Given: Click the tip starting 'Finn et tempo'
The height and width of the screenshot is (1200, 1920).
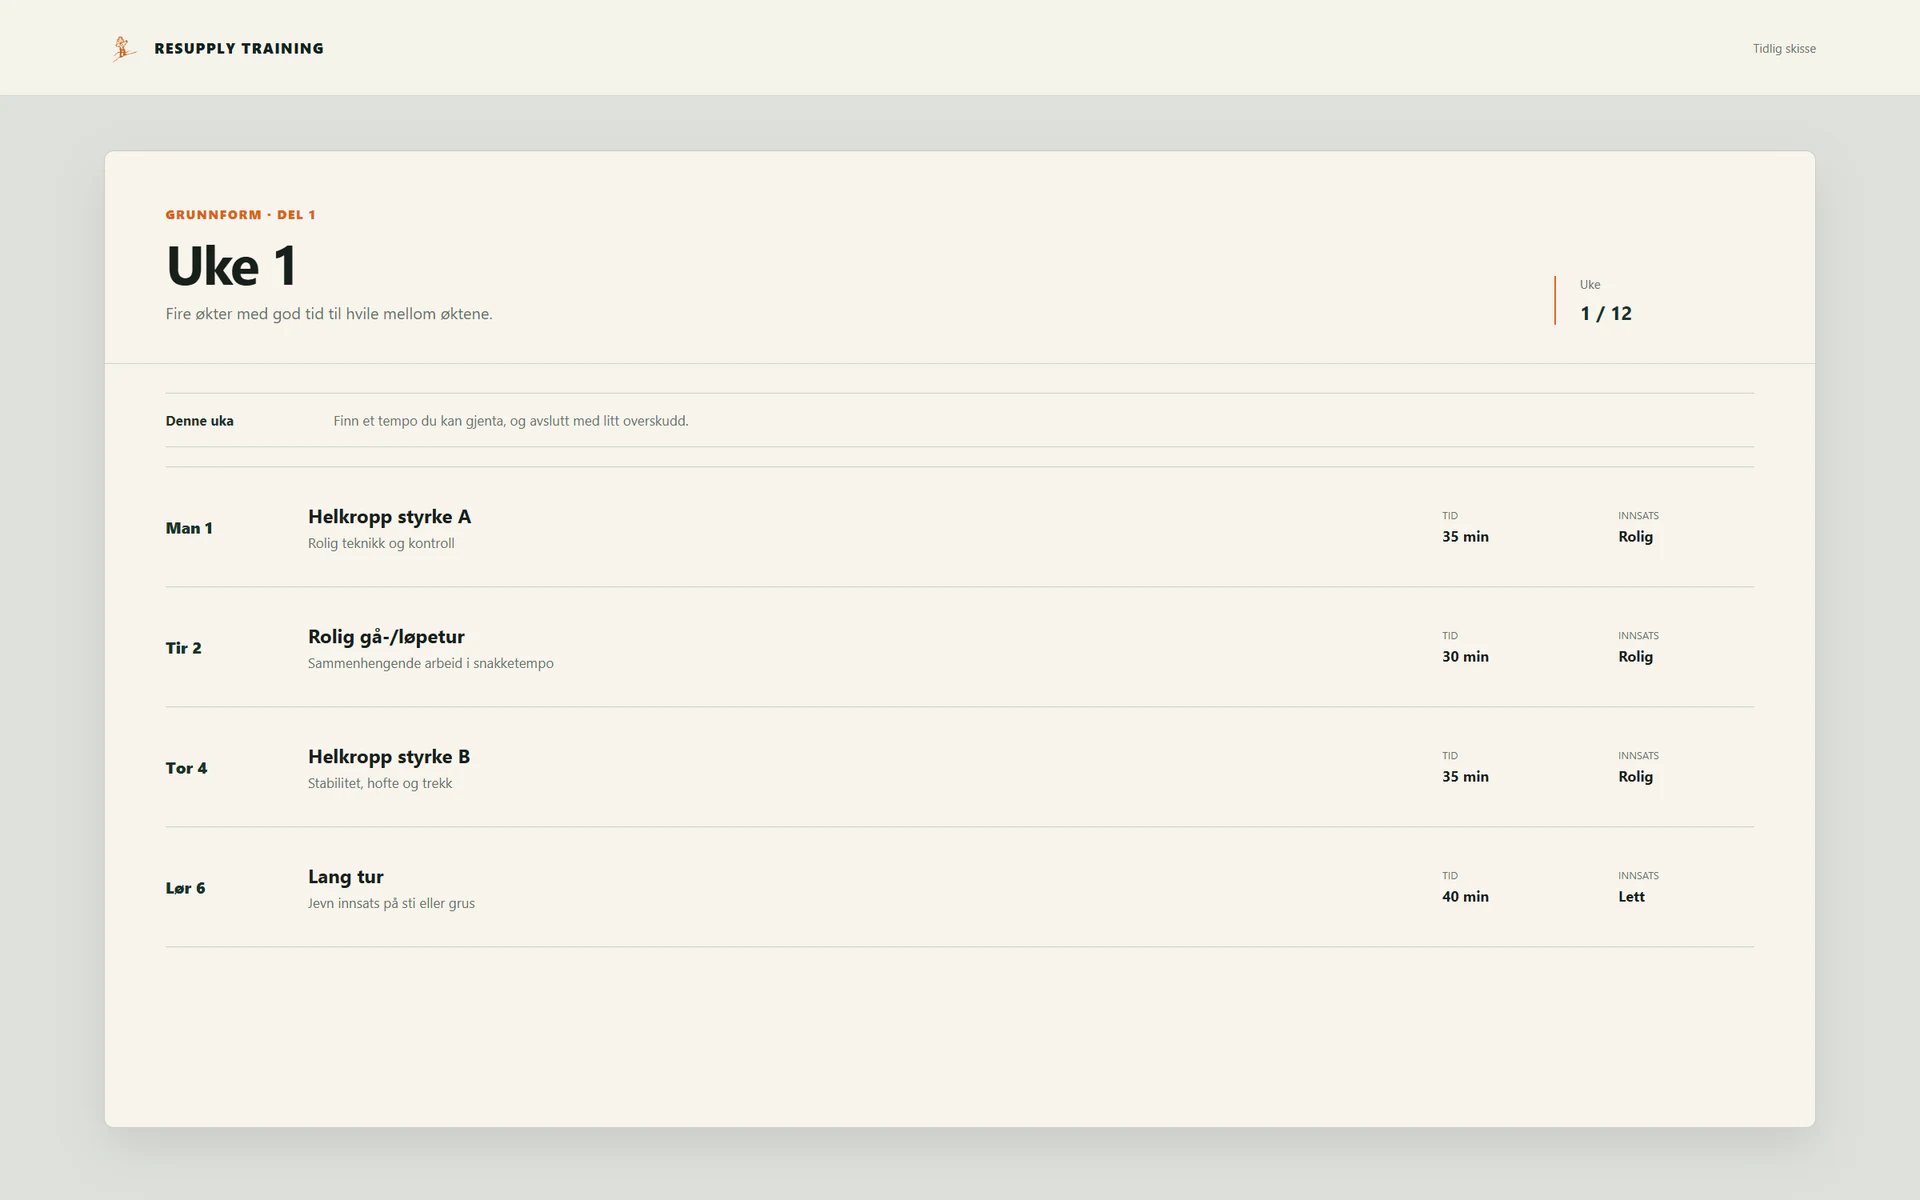Looking at the screenshot, I should pyautogui.click(x=510, y=421).
